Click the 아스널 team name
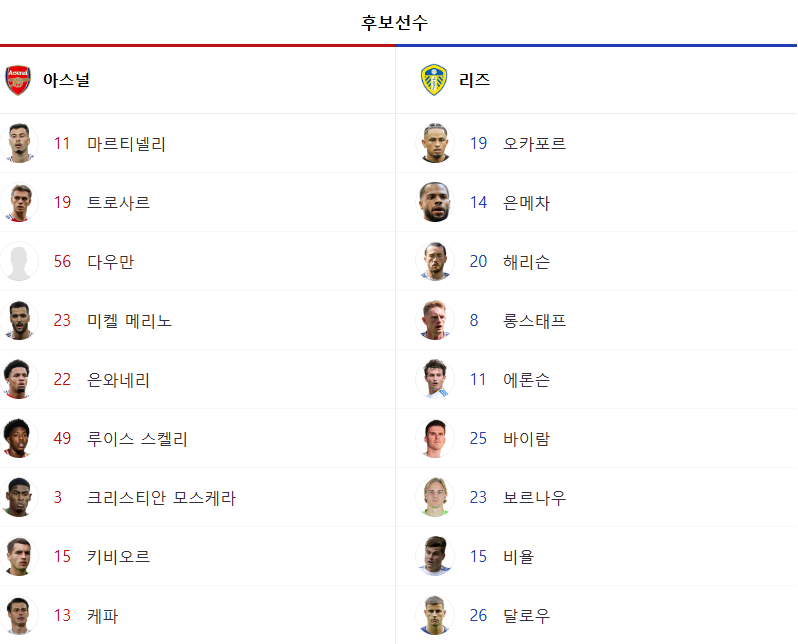 click(66, 80)
